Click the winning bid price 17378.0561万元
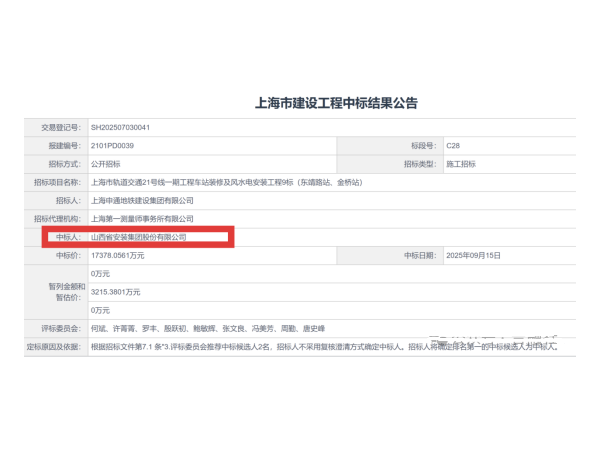600x450 pixels. point(118,256)
